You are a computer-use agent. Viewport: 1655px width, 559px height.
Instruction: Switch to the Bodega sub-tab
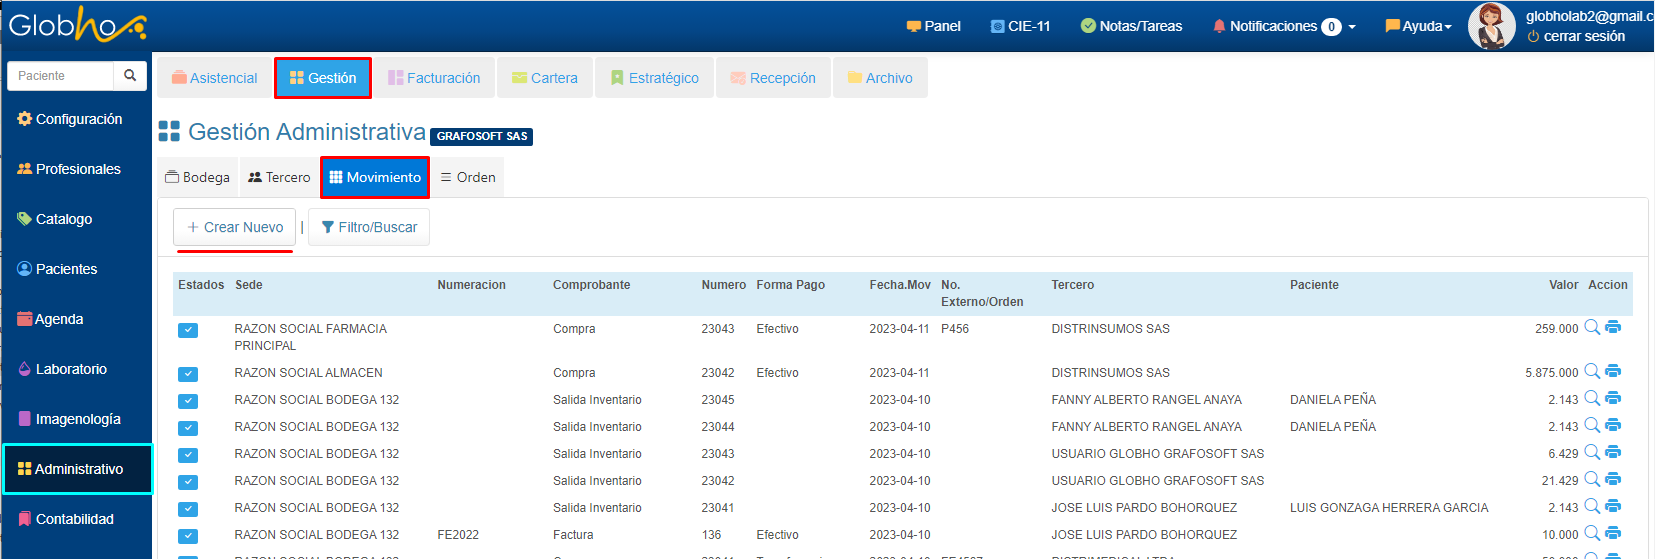(x=198, y=177)
